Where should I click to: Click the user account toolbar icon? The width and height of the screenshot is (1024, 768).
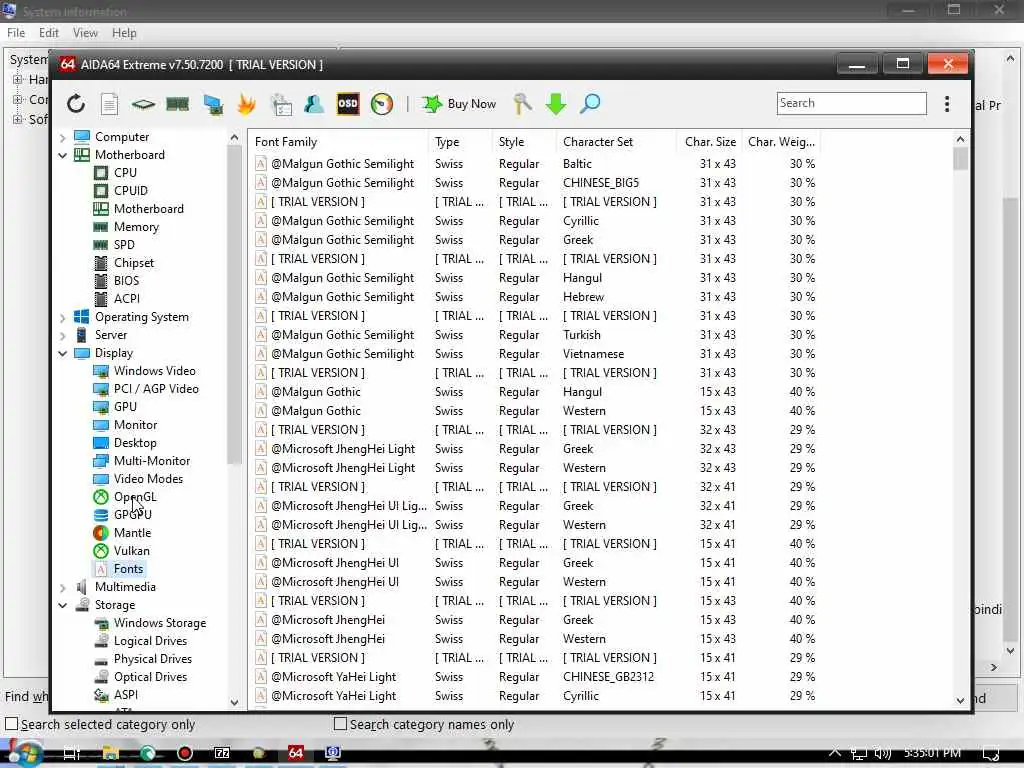point(314,104)
